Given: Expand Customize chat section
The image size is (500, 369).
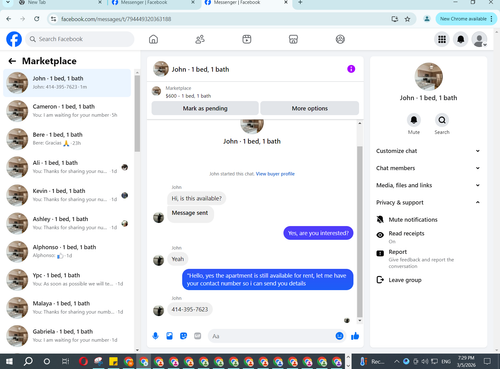Looking at the screenshot, I should [x=428, y=151].
